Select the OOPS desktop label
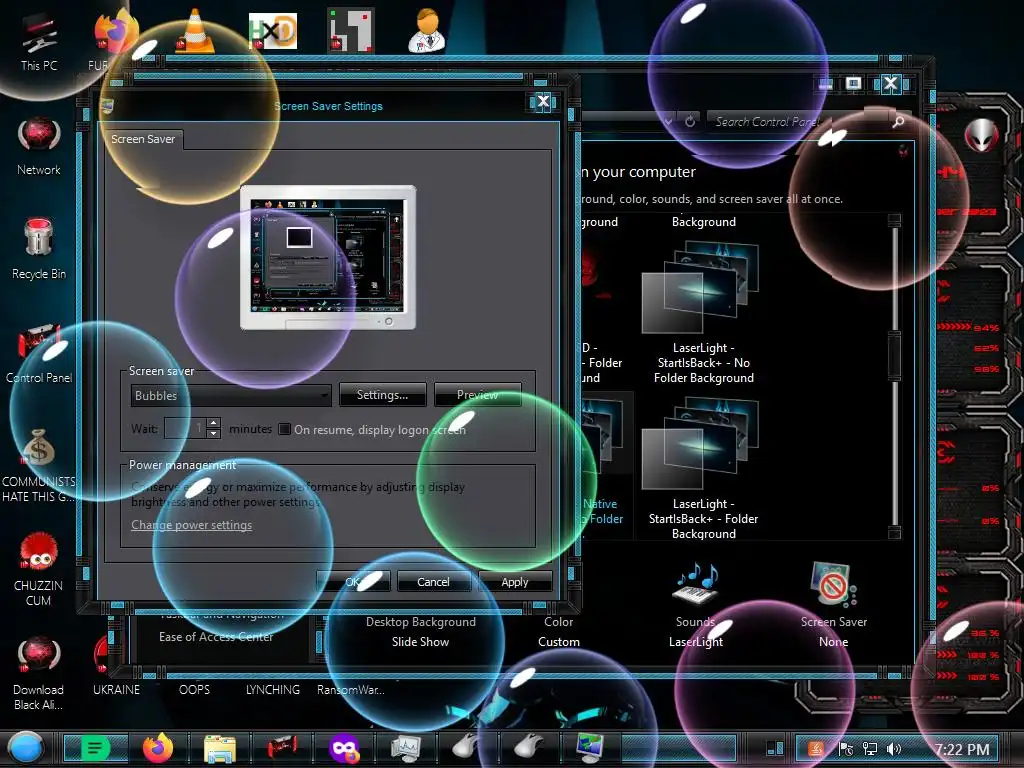Screen dimensions: 1024x768 coord(195,690)
